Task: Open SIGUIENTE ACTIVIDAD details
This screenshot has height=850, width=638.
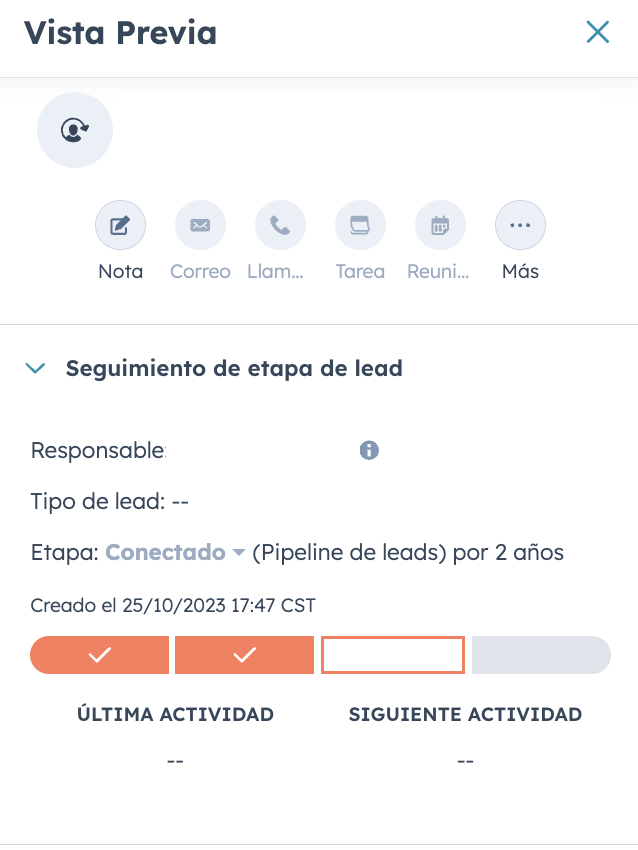Action: pos(465,714)
